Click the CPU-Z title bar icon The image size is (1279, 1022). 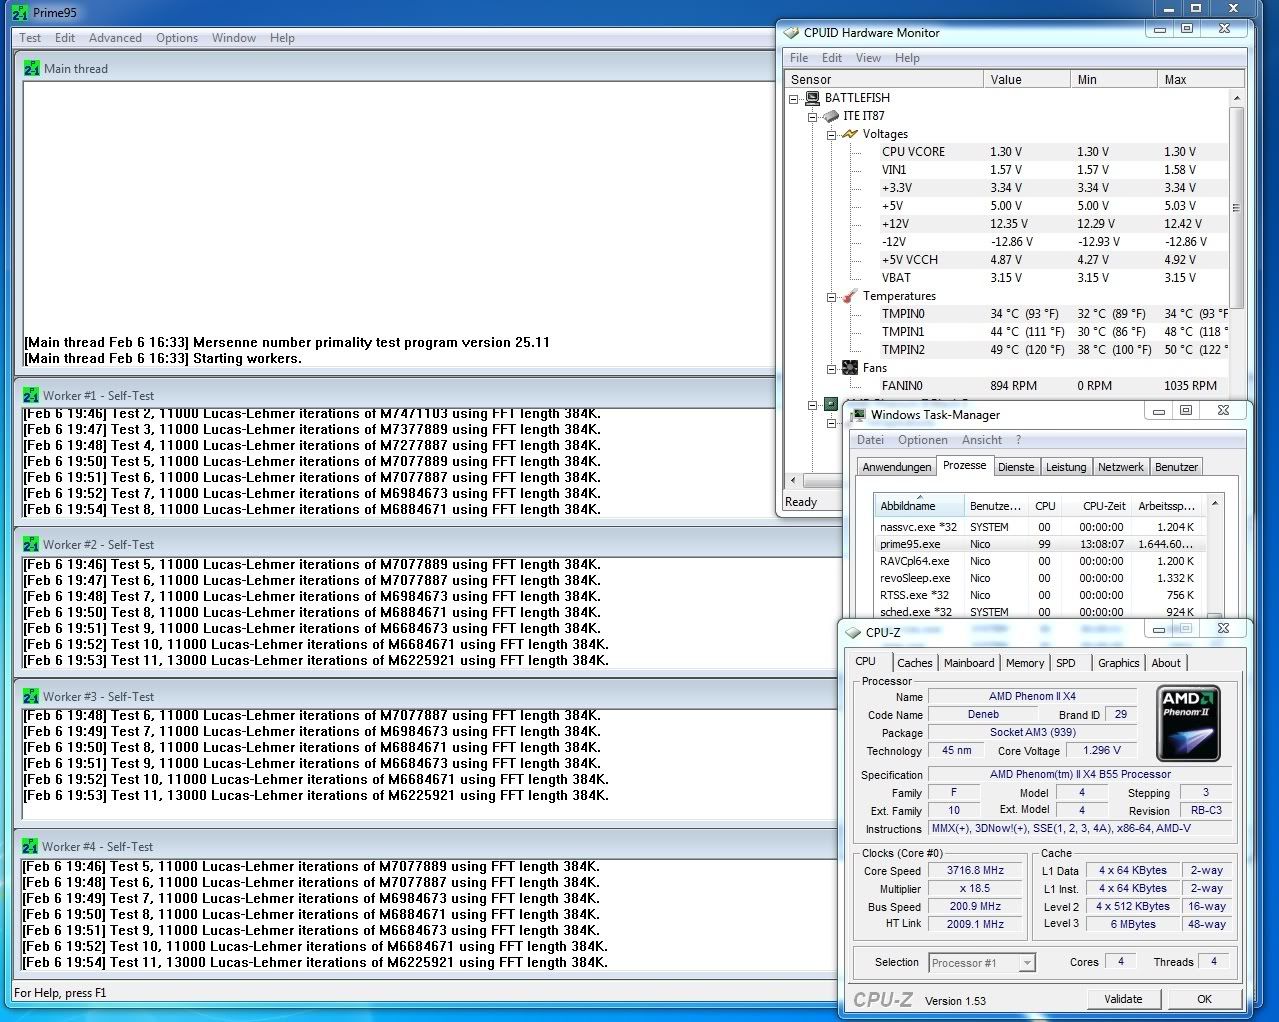point(853,633)
